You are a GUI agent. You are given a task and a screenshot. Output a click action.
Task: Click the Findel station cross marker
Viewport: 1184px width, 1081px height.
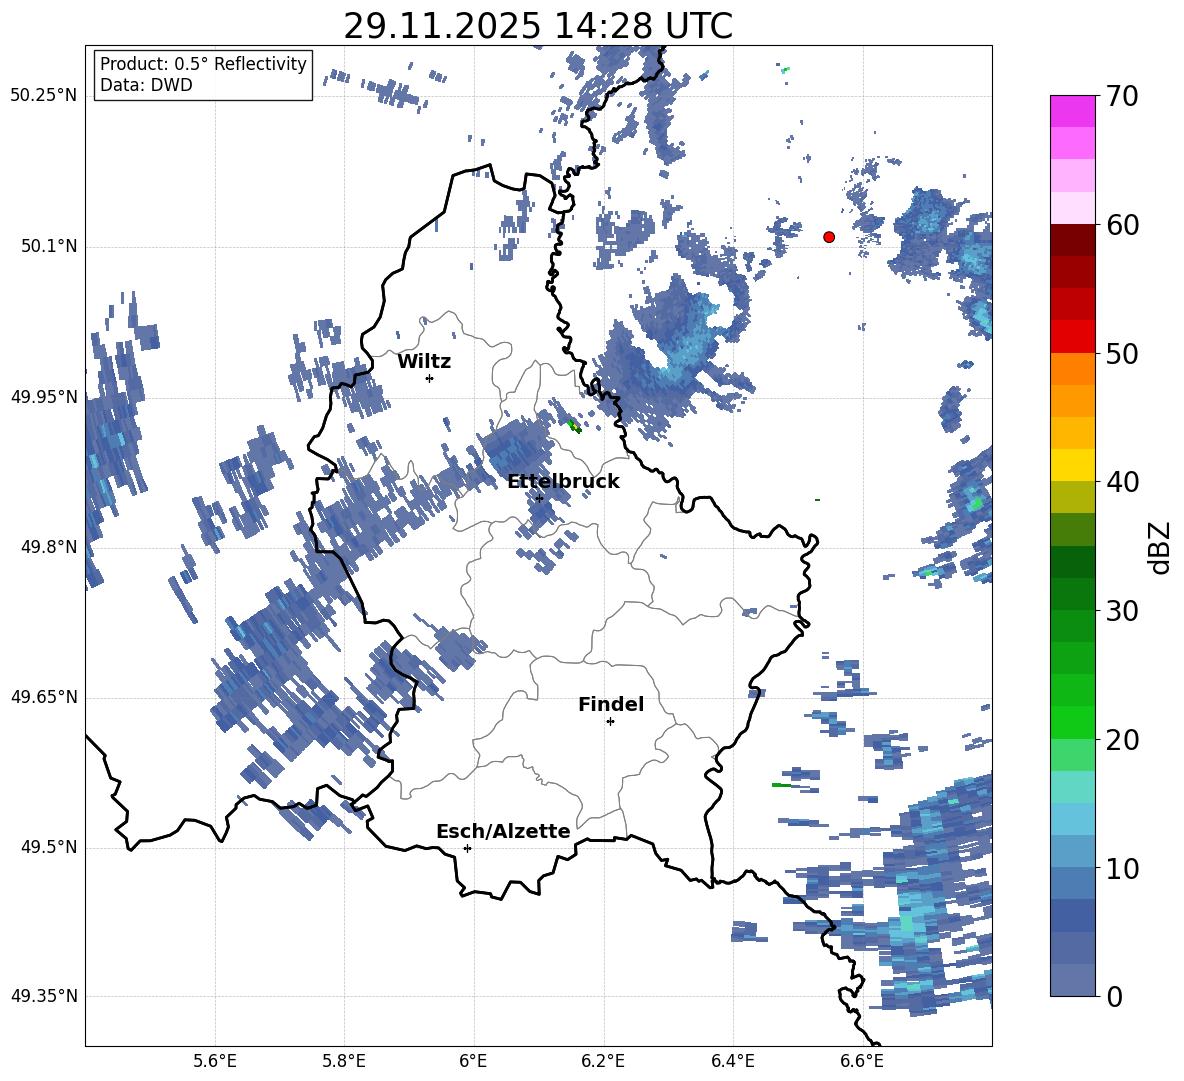[610, 722]
